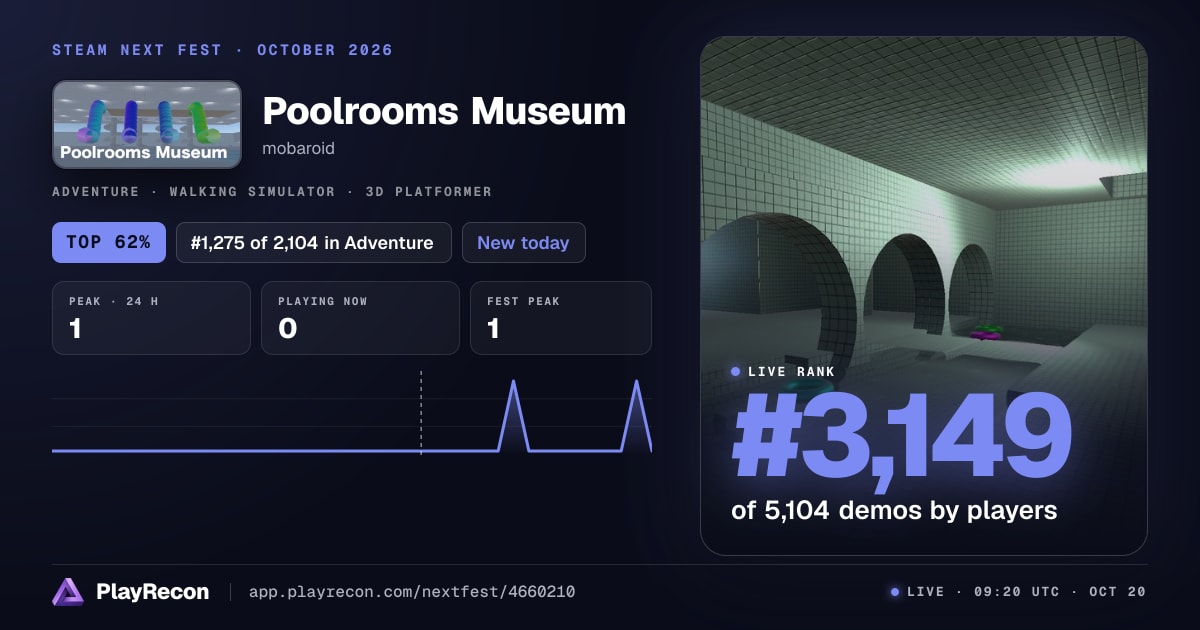Click the large tiled pool room screenshot
The width and height of the screenshot is (1200, 630).
click(x=924, y=296)
